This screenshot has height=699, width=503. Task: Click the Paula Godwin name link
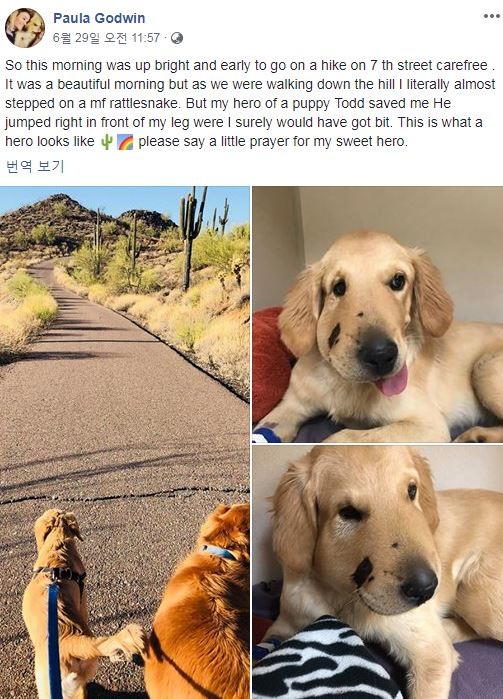(99, 18)
